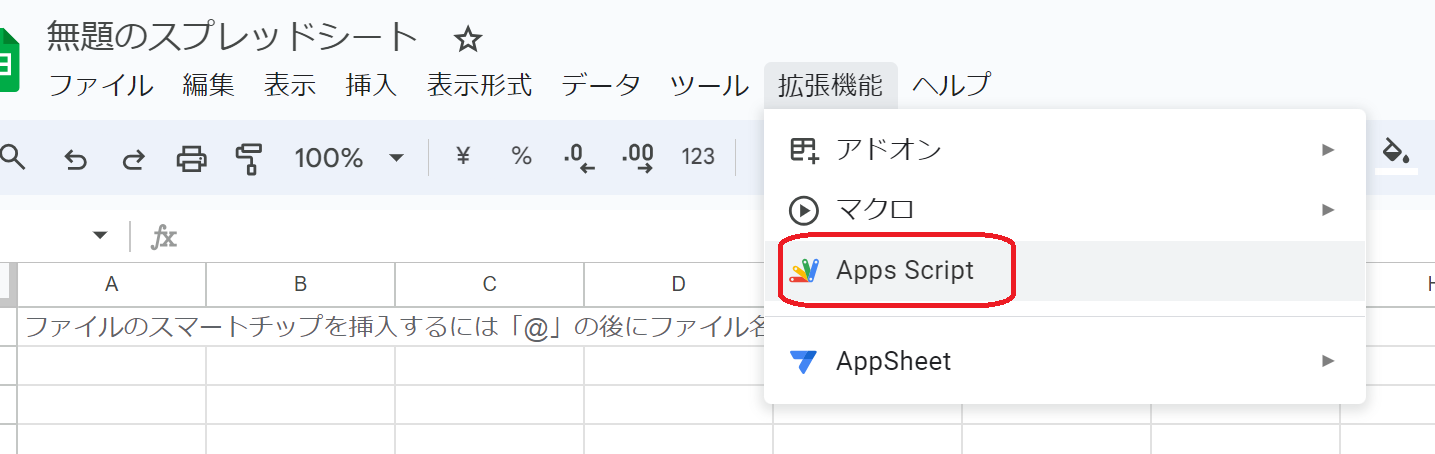Screen dimensions: 1435x454
Task: Open the ツール menu
Action: 709,85
